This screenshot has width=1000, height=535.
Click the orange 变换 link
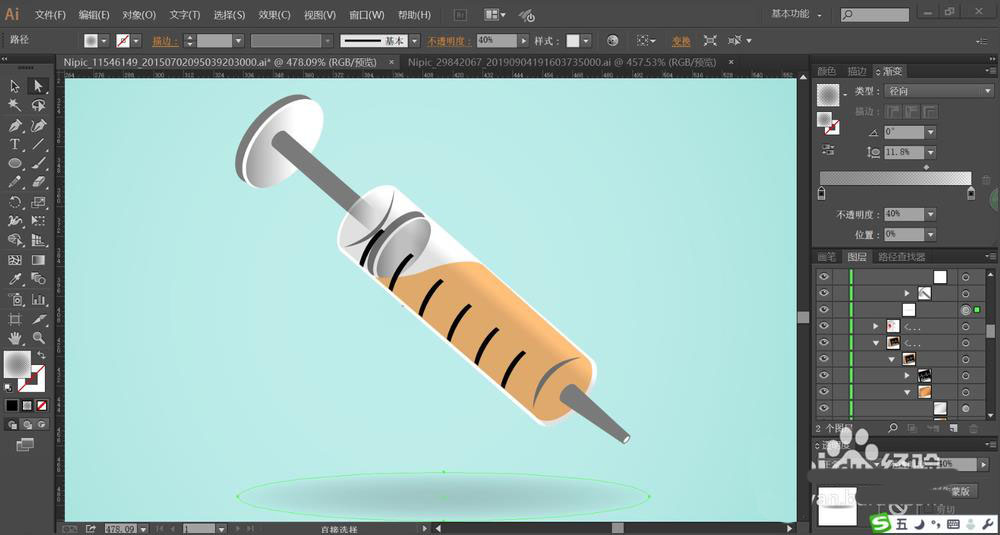pos(681,41)
